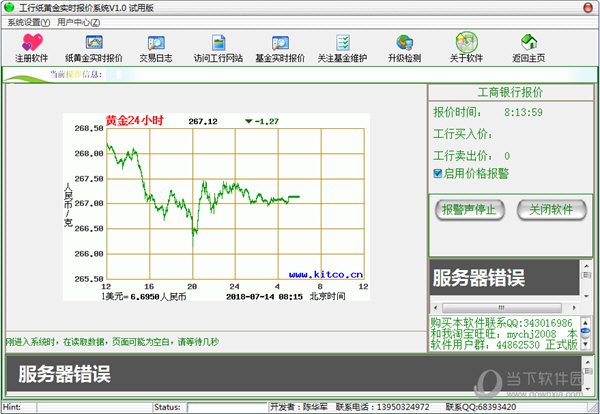600x414 pixels.
Task: Toggle 启用价格报警 checkbox
Action: [x=438, y=173]
